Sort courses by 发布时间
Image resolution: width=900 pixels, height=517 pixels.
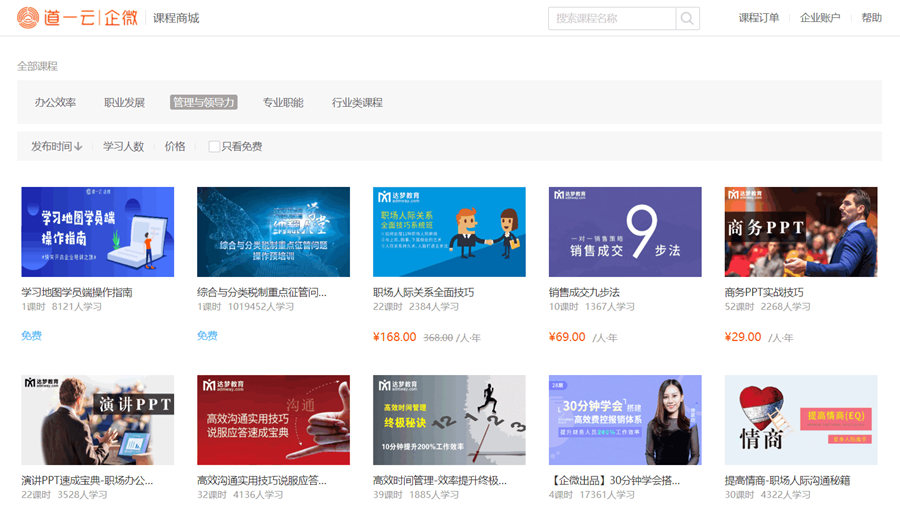click(56, 147)
